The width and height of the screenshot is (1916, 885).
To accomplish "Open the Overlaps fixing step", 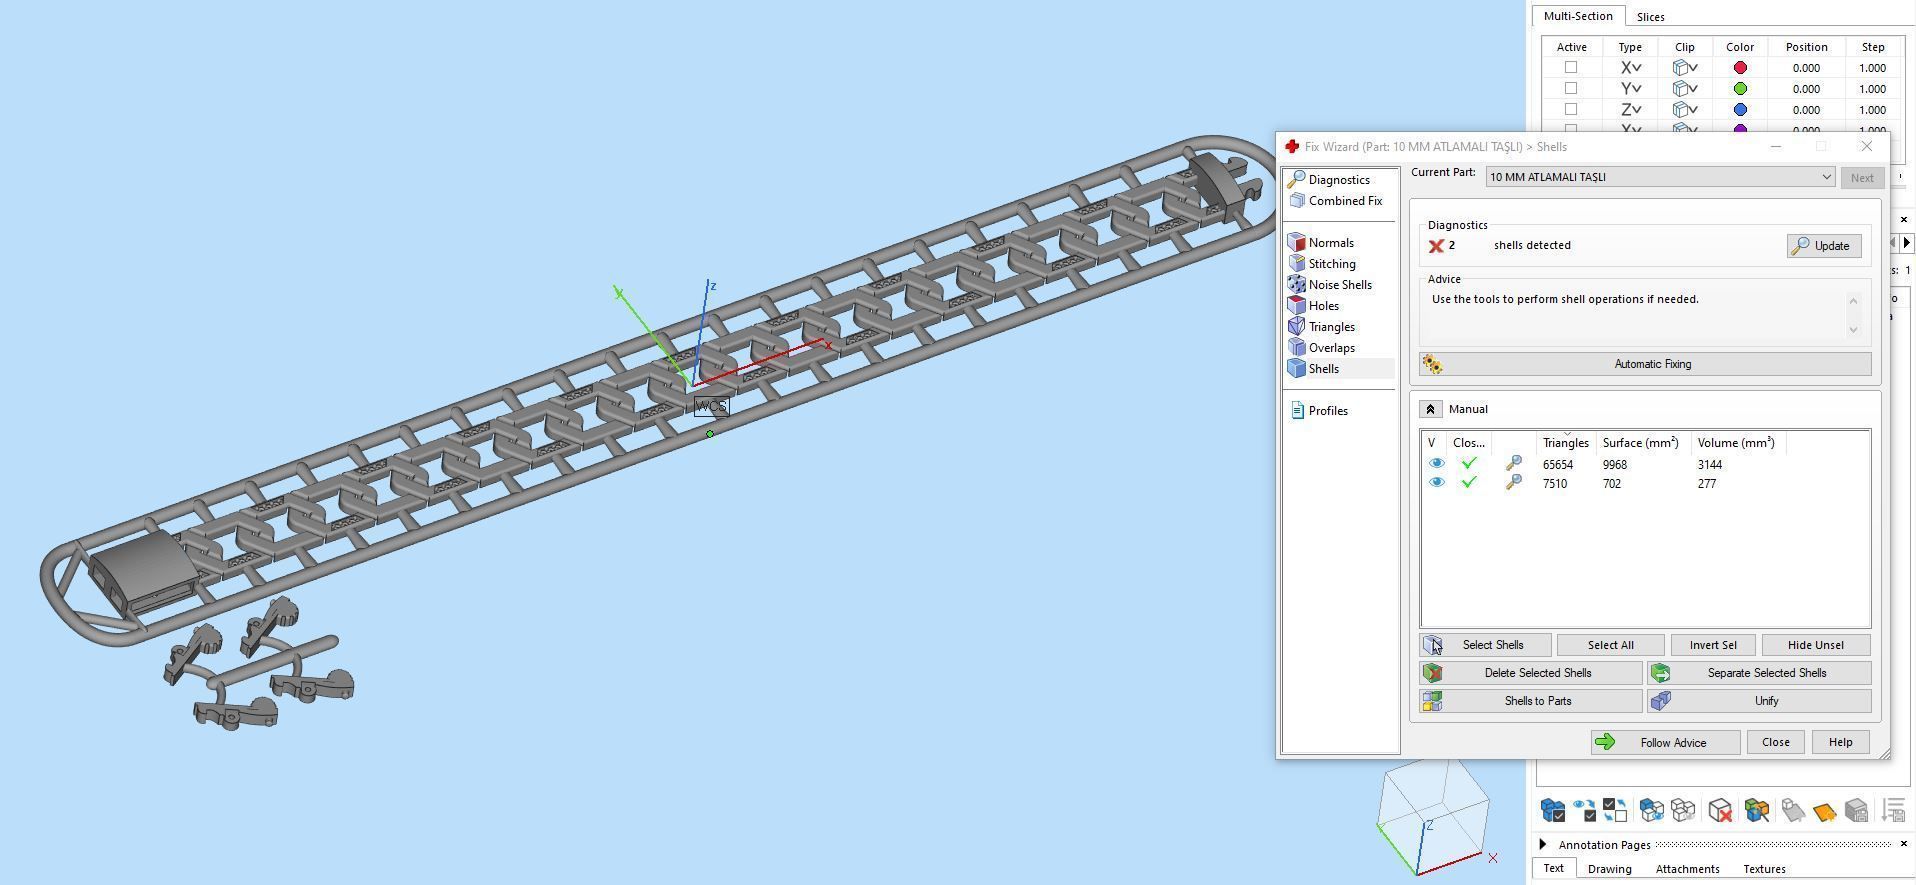I will tap(1331, 348).
